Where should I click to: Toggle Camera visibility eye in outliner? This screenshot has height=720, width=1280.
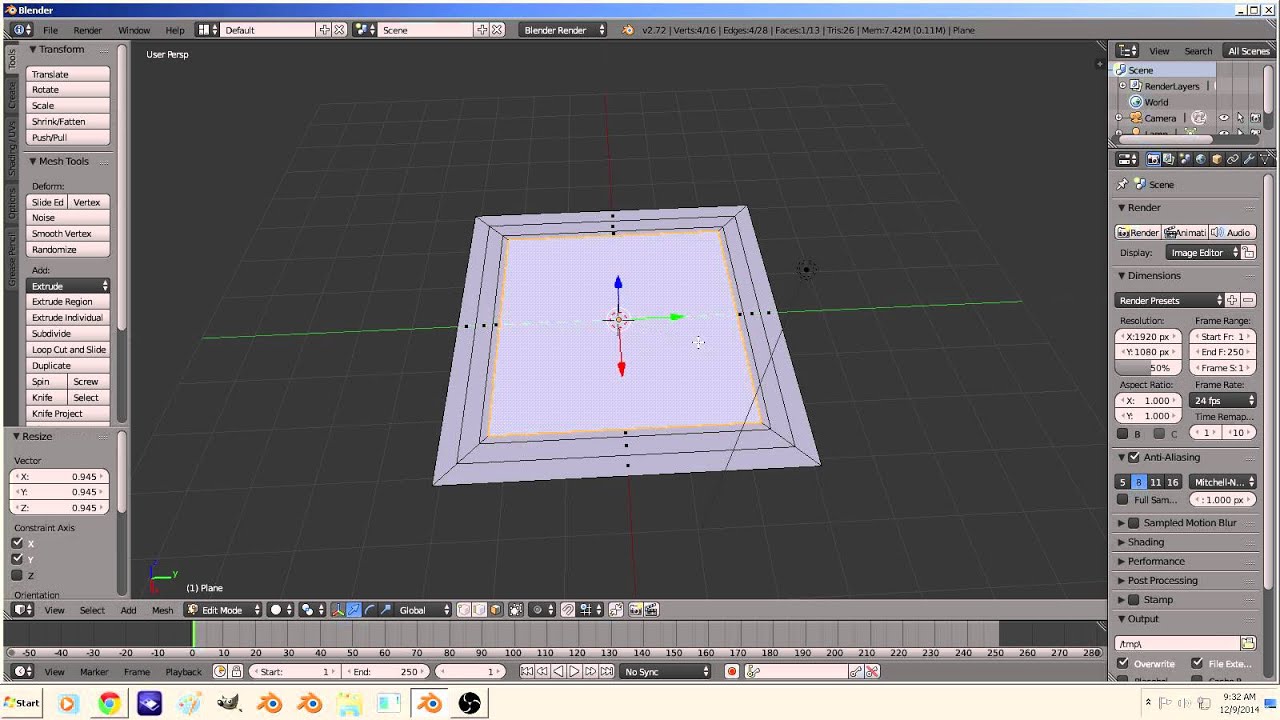point(1223,118)
